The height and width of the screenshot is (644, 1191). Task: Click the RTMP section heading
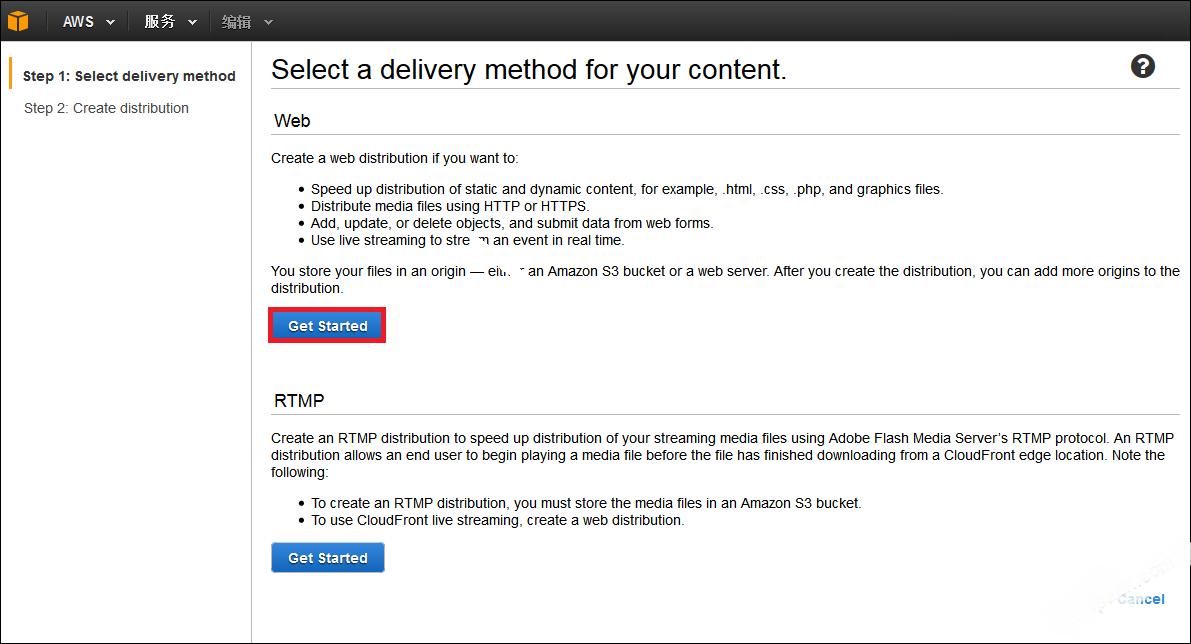(299, 400)
